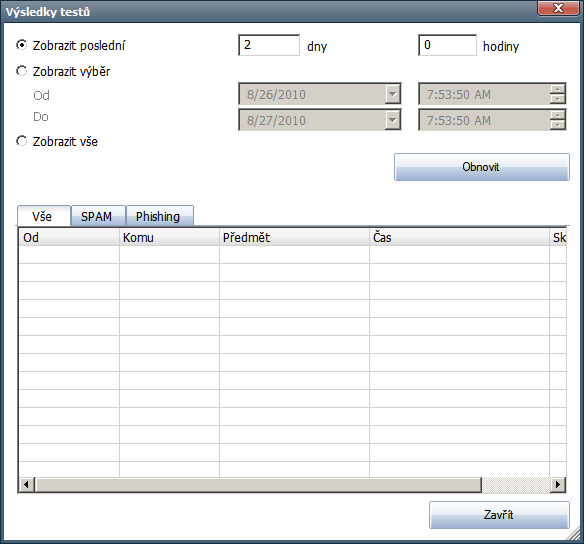Increase the Od time with up spinner
Image resolution: width=584 pixels, height=544 pixels.
point(557,89)
